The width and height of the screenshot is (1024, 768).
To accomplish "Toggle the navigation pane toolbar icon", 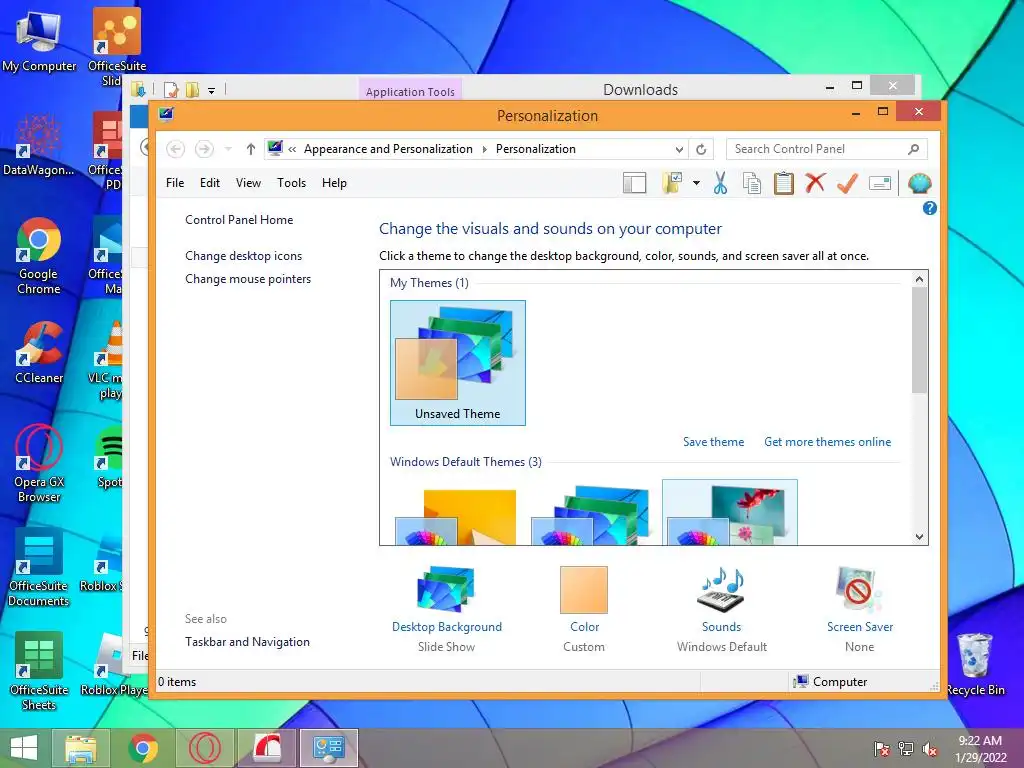I will 634,184.
